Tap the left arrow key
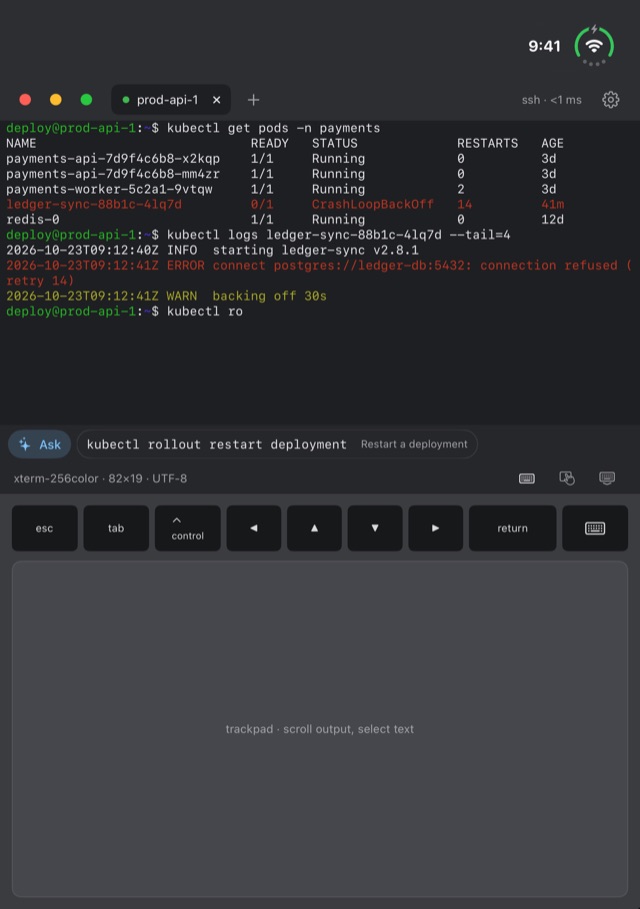Image resolution: width=640 pixels, height=909 pixels. click(254, 528)
